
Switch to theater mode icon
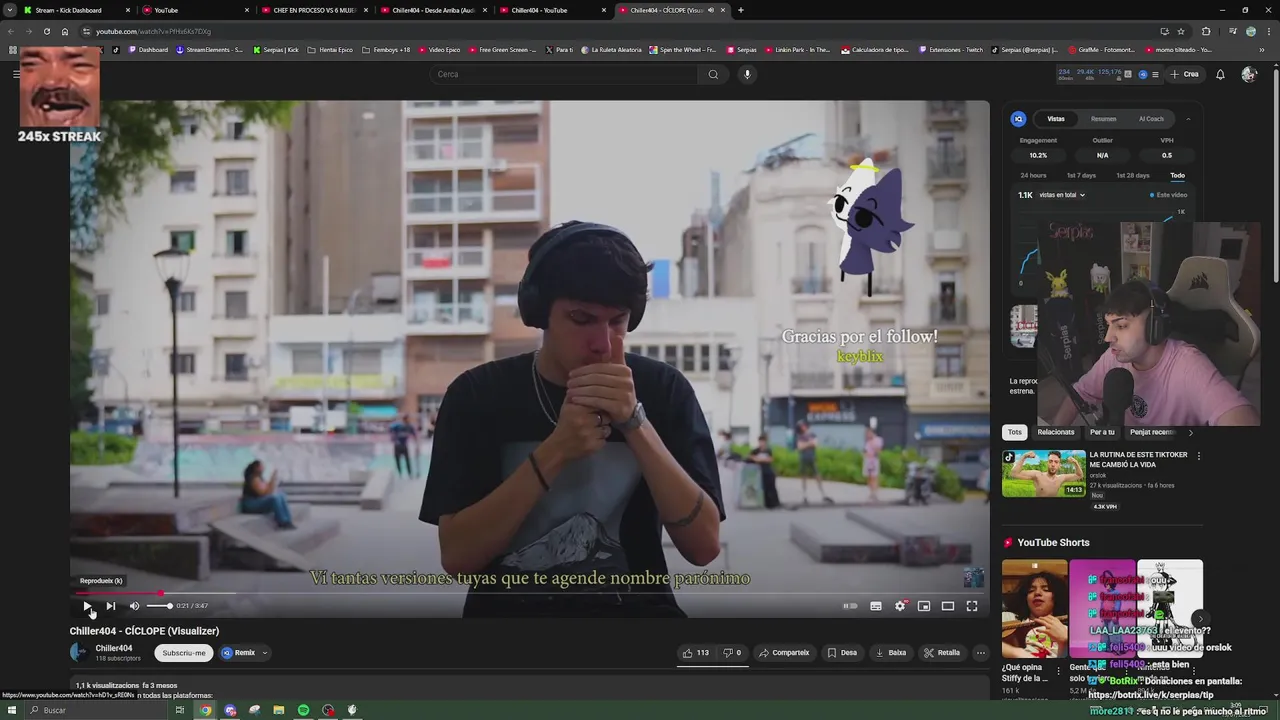coord(948,606)
